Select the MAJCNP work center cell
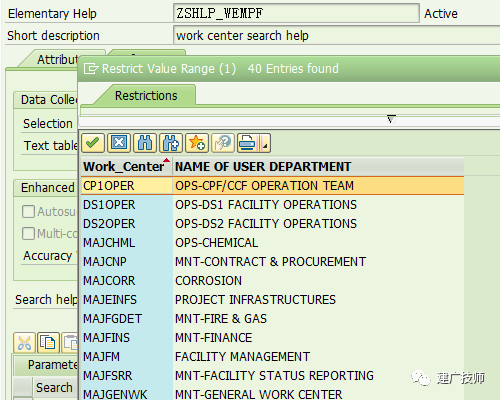500x400 pixels. click(x=127, y=262)
